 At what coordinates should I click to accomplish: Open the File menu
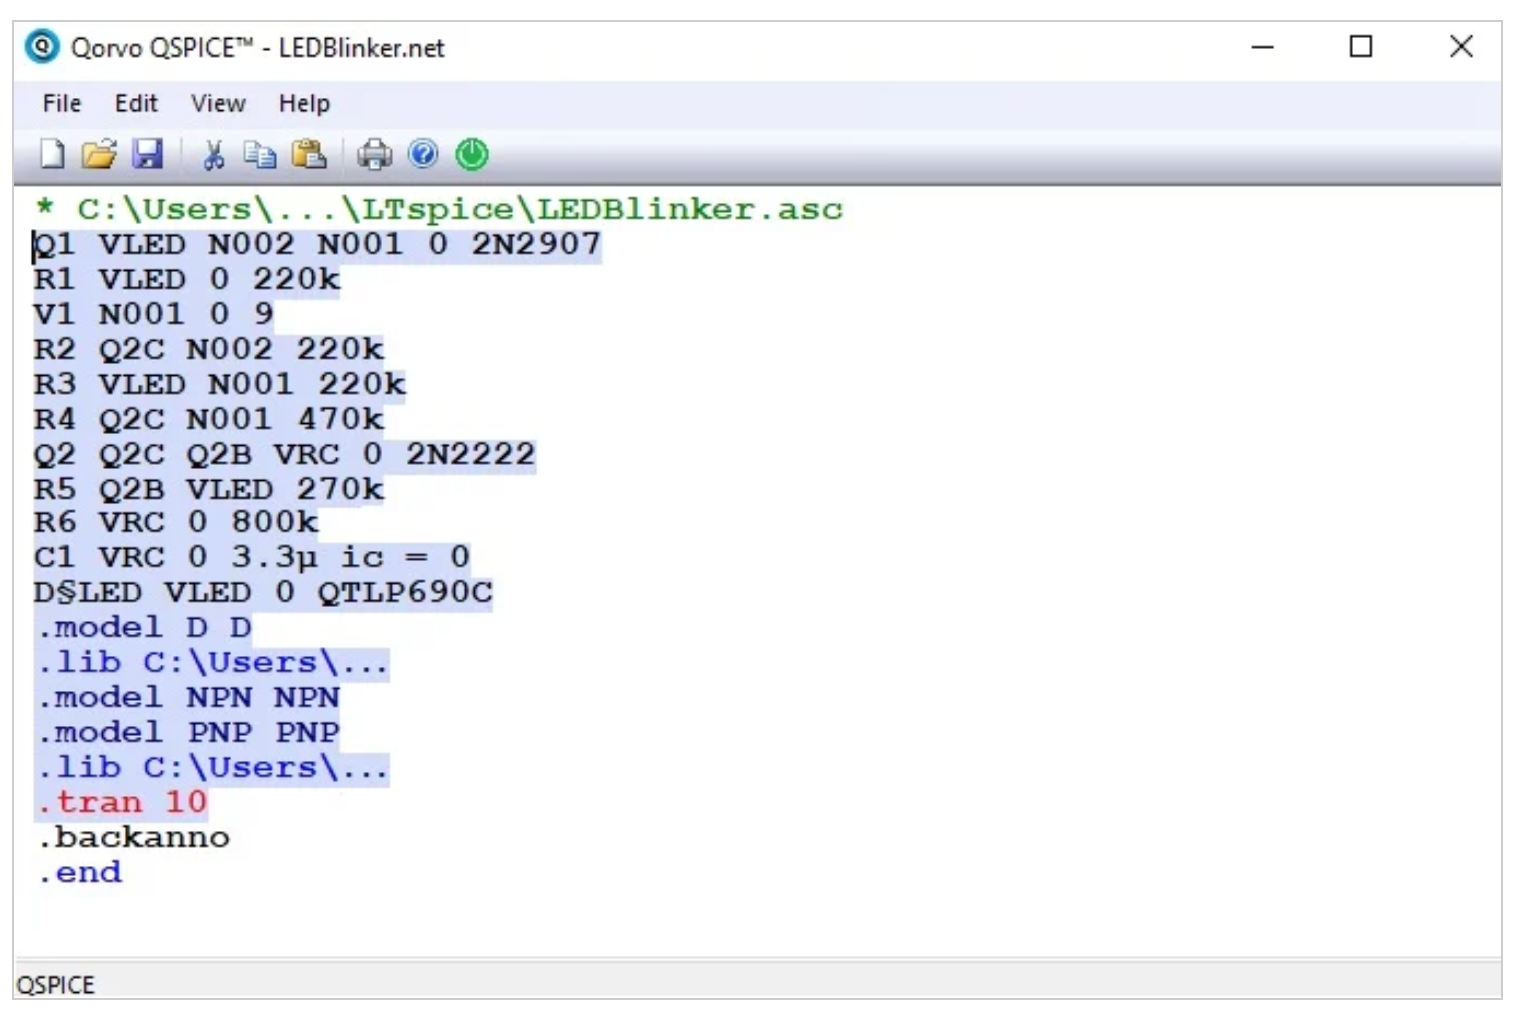click(62, 103)
